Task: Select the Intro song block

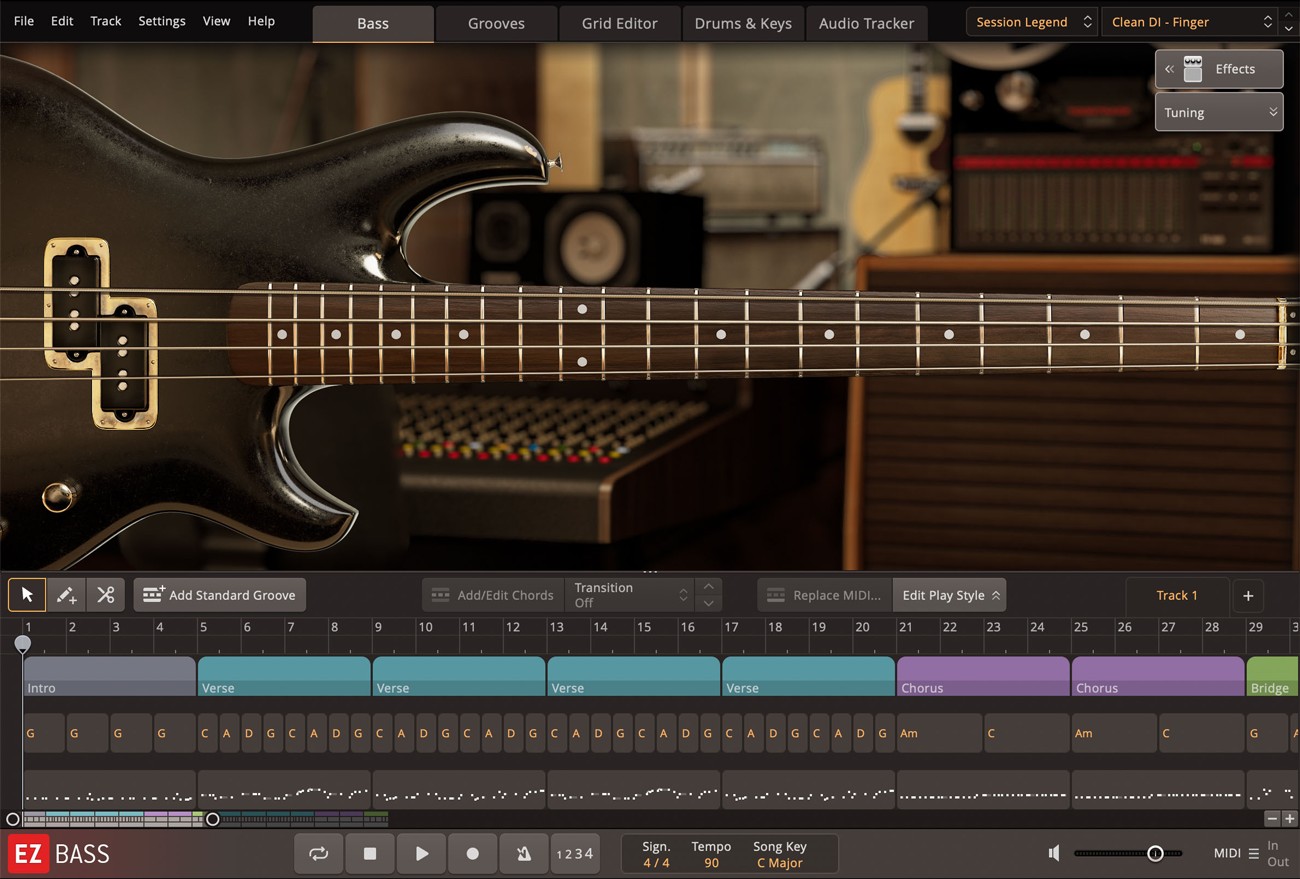Action: [110, 676]
